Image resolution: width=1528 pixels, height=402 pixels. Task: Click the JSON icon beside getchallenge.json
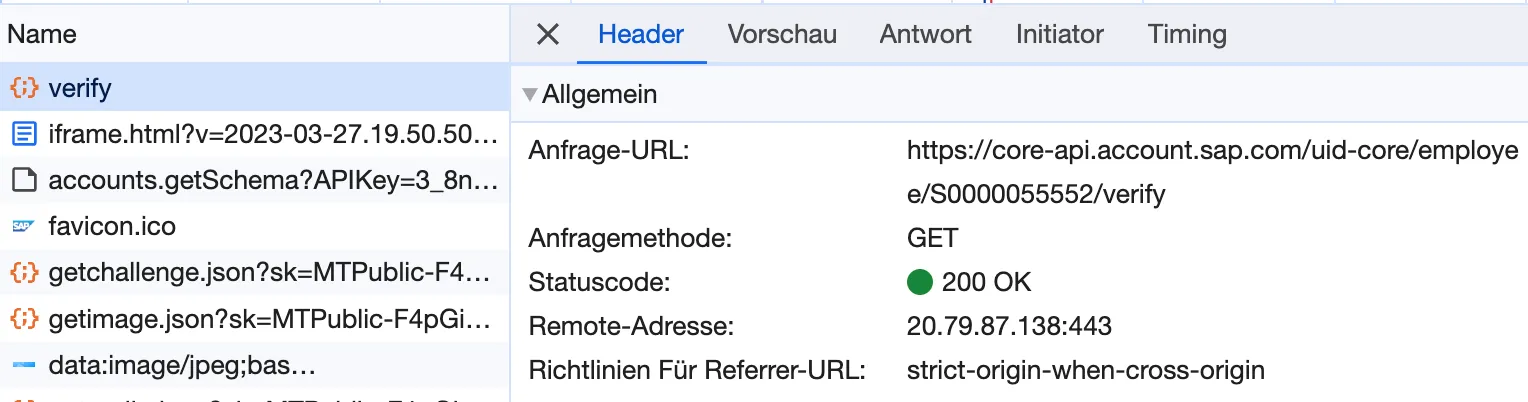24,273
